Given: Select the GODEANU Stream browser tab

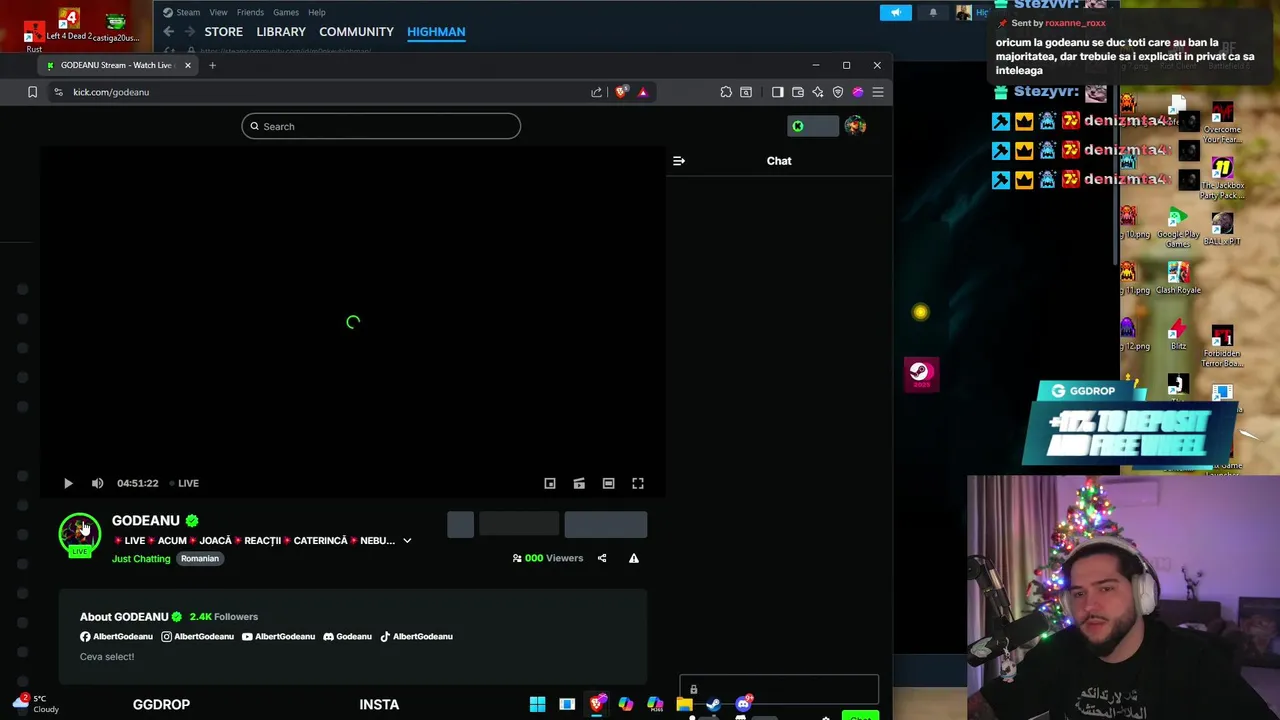Looking at the screenshot, I should click(x=117, y=65).
